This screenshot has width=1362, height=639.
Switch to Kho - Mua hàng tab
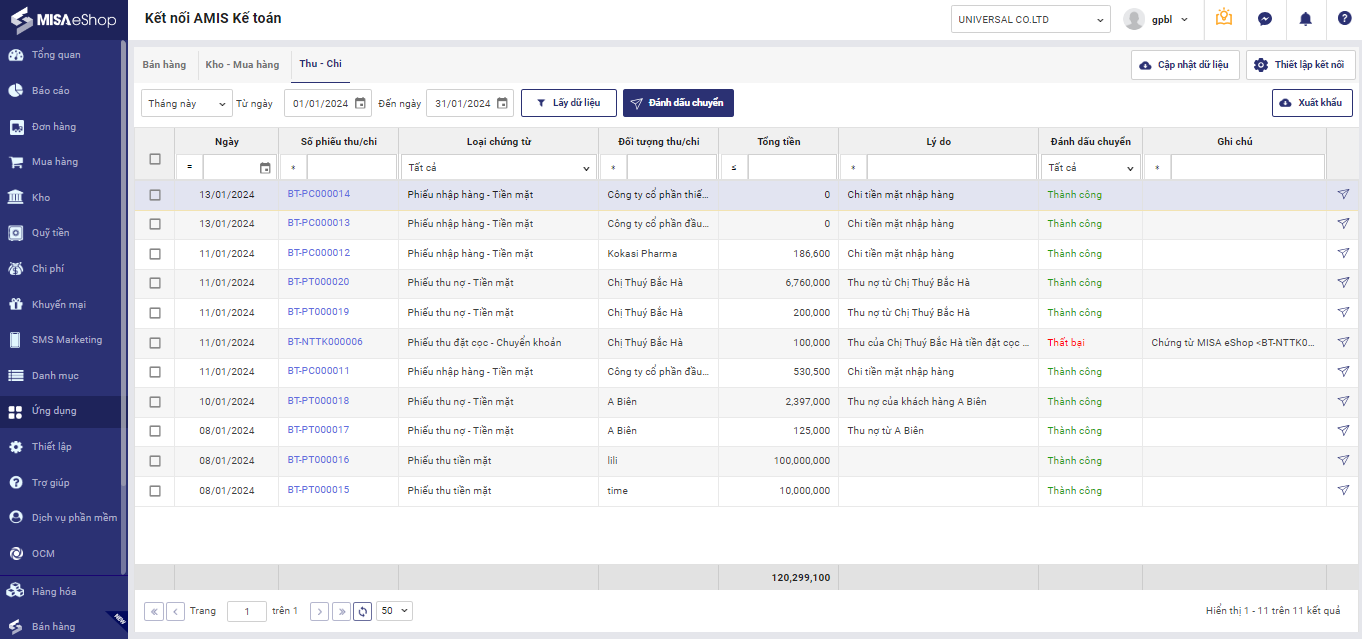click(x=242, y=65)
